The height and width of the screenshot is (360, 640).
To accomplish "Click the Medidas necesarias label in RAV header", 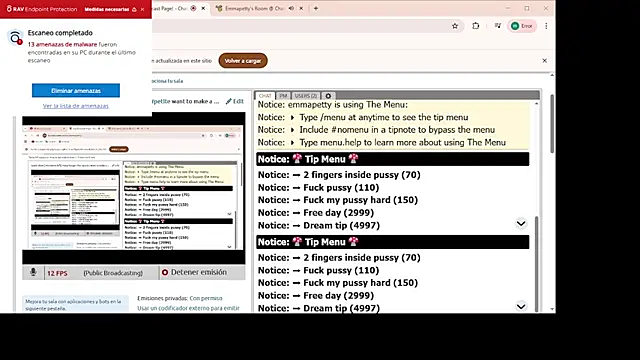I will [107, 9].
